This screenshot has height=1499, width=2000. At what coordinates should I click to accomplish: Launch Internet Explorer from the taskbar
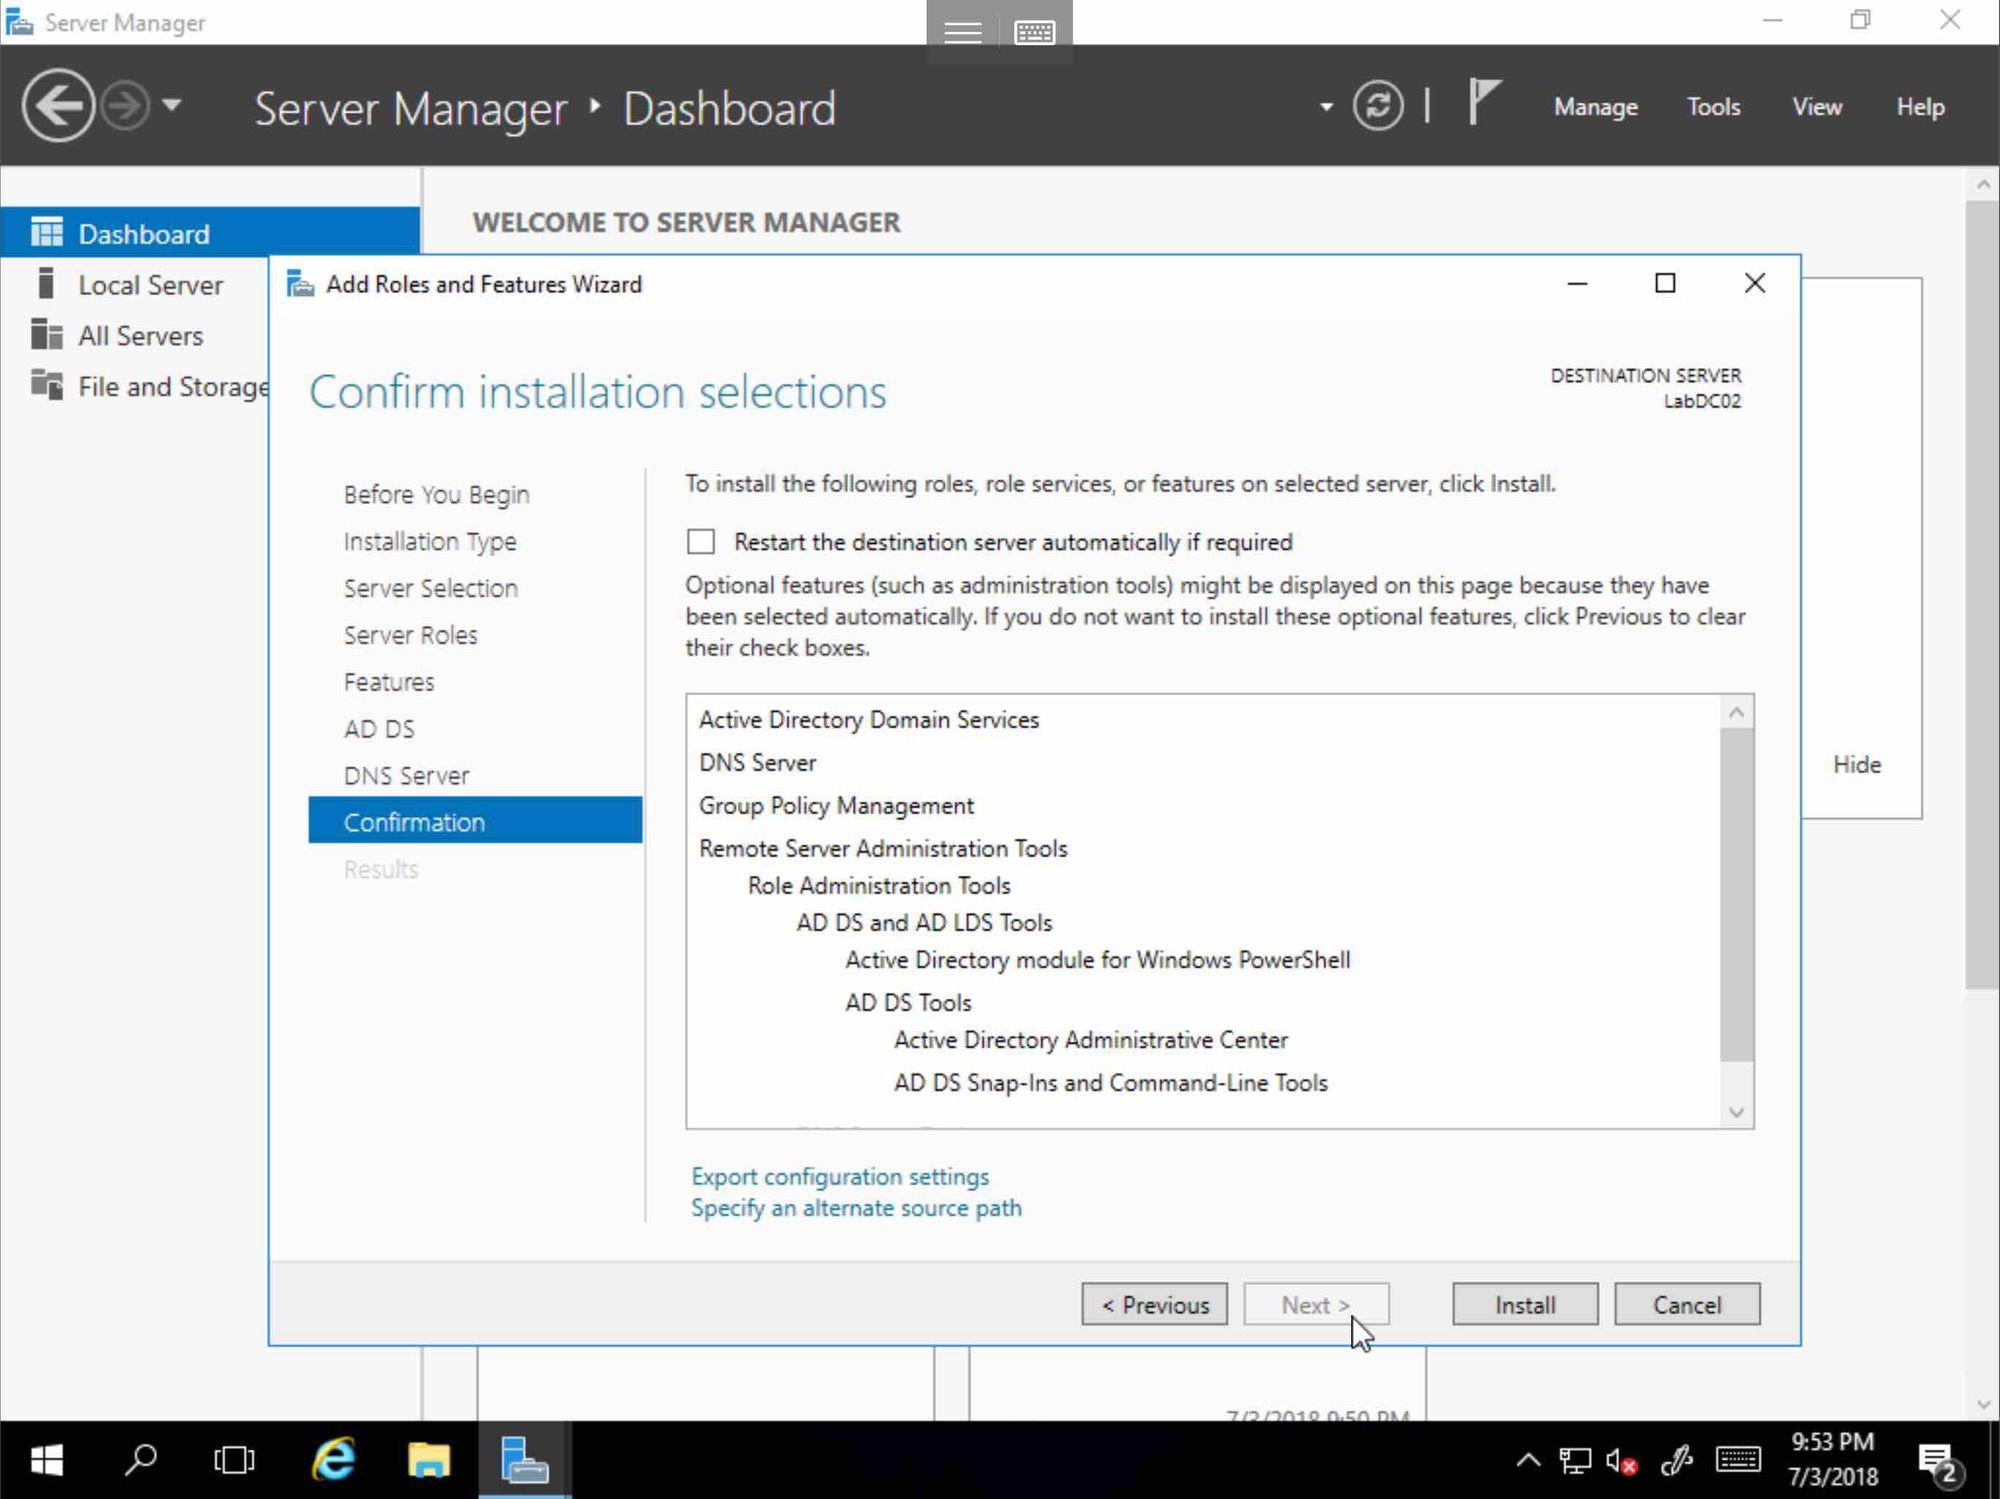(x=333, y=1460)
